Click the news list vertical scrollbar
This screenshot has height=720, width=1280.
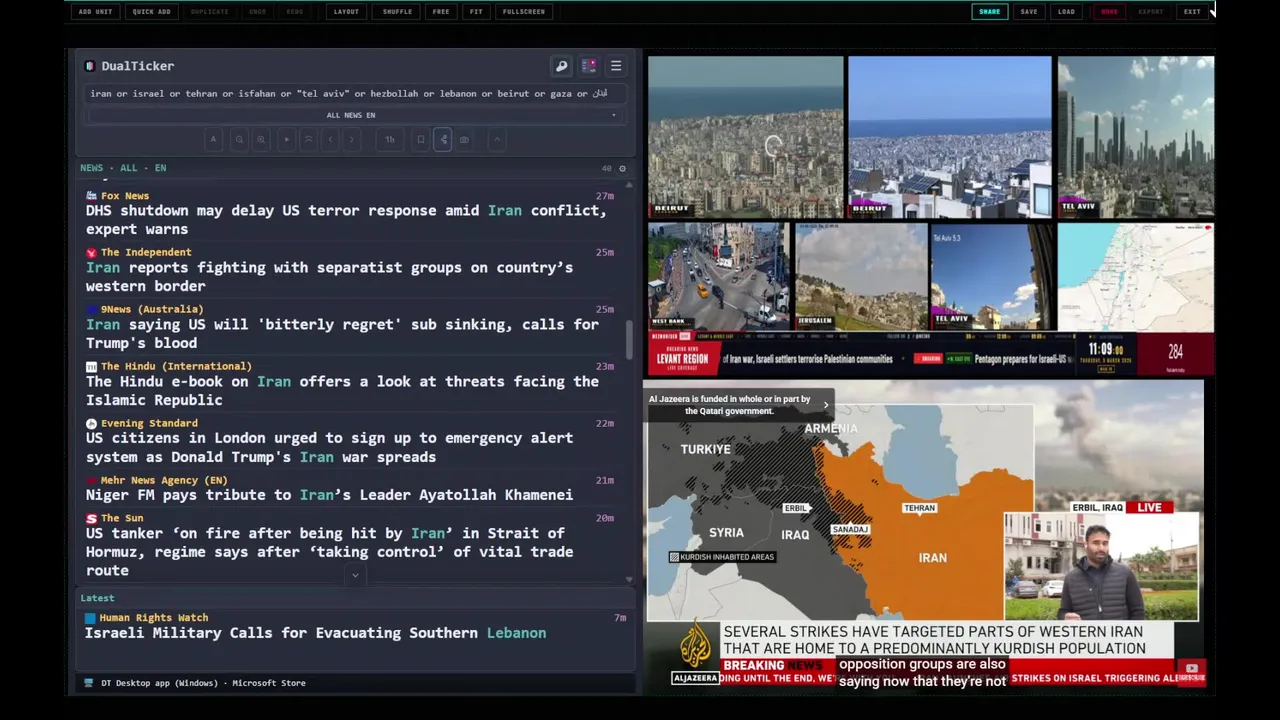(x=629, y=340)
